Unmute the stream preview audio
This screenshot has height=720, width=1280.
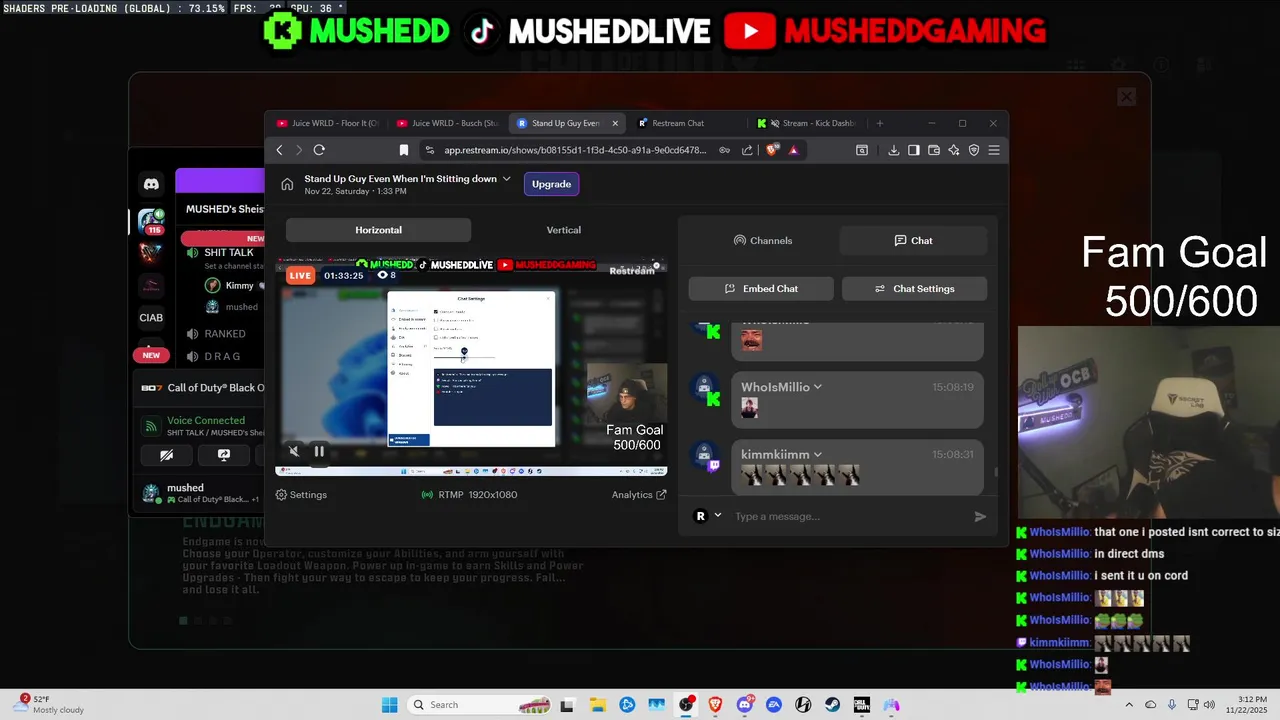tap(294, 451)
